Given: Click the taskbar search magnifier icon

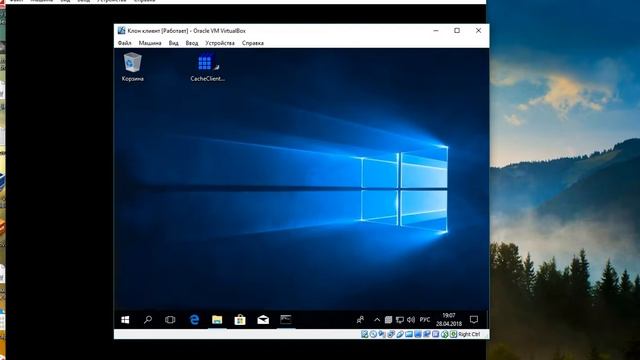Looking at the screenshot, I should coord(148,320).
